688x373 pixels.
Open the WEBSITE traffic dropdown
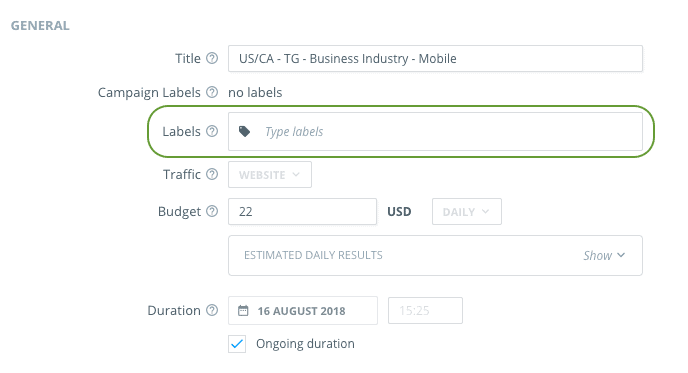270,175
